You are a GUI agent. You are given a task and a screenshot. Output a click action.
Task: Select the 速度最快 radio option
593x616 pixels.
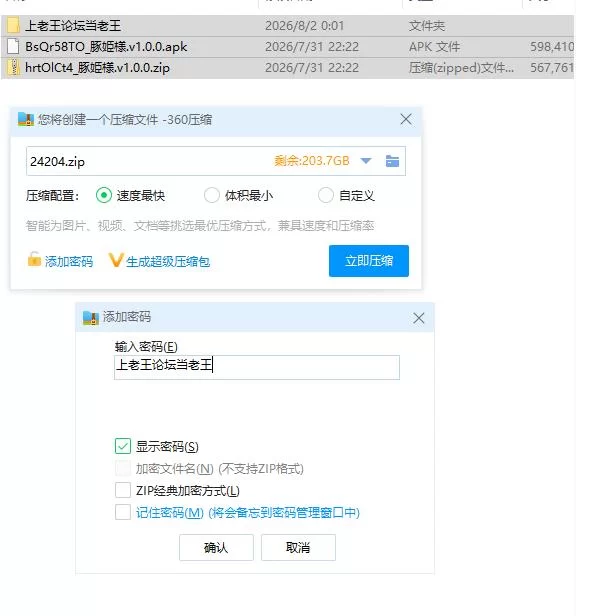(x=104, y=195)
